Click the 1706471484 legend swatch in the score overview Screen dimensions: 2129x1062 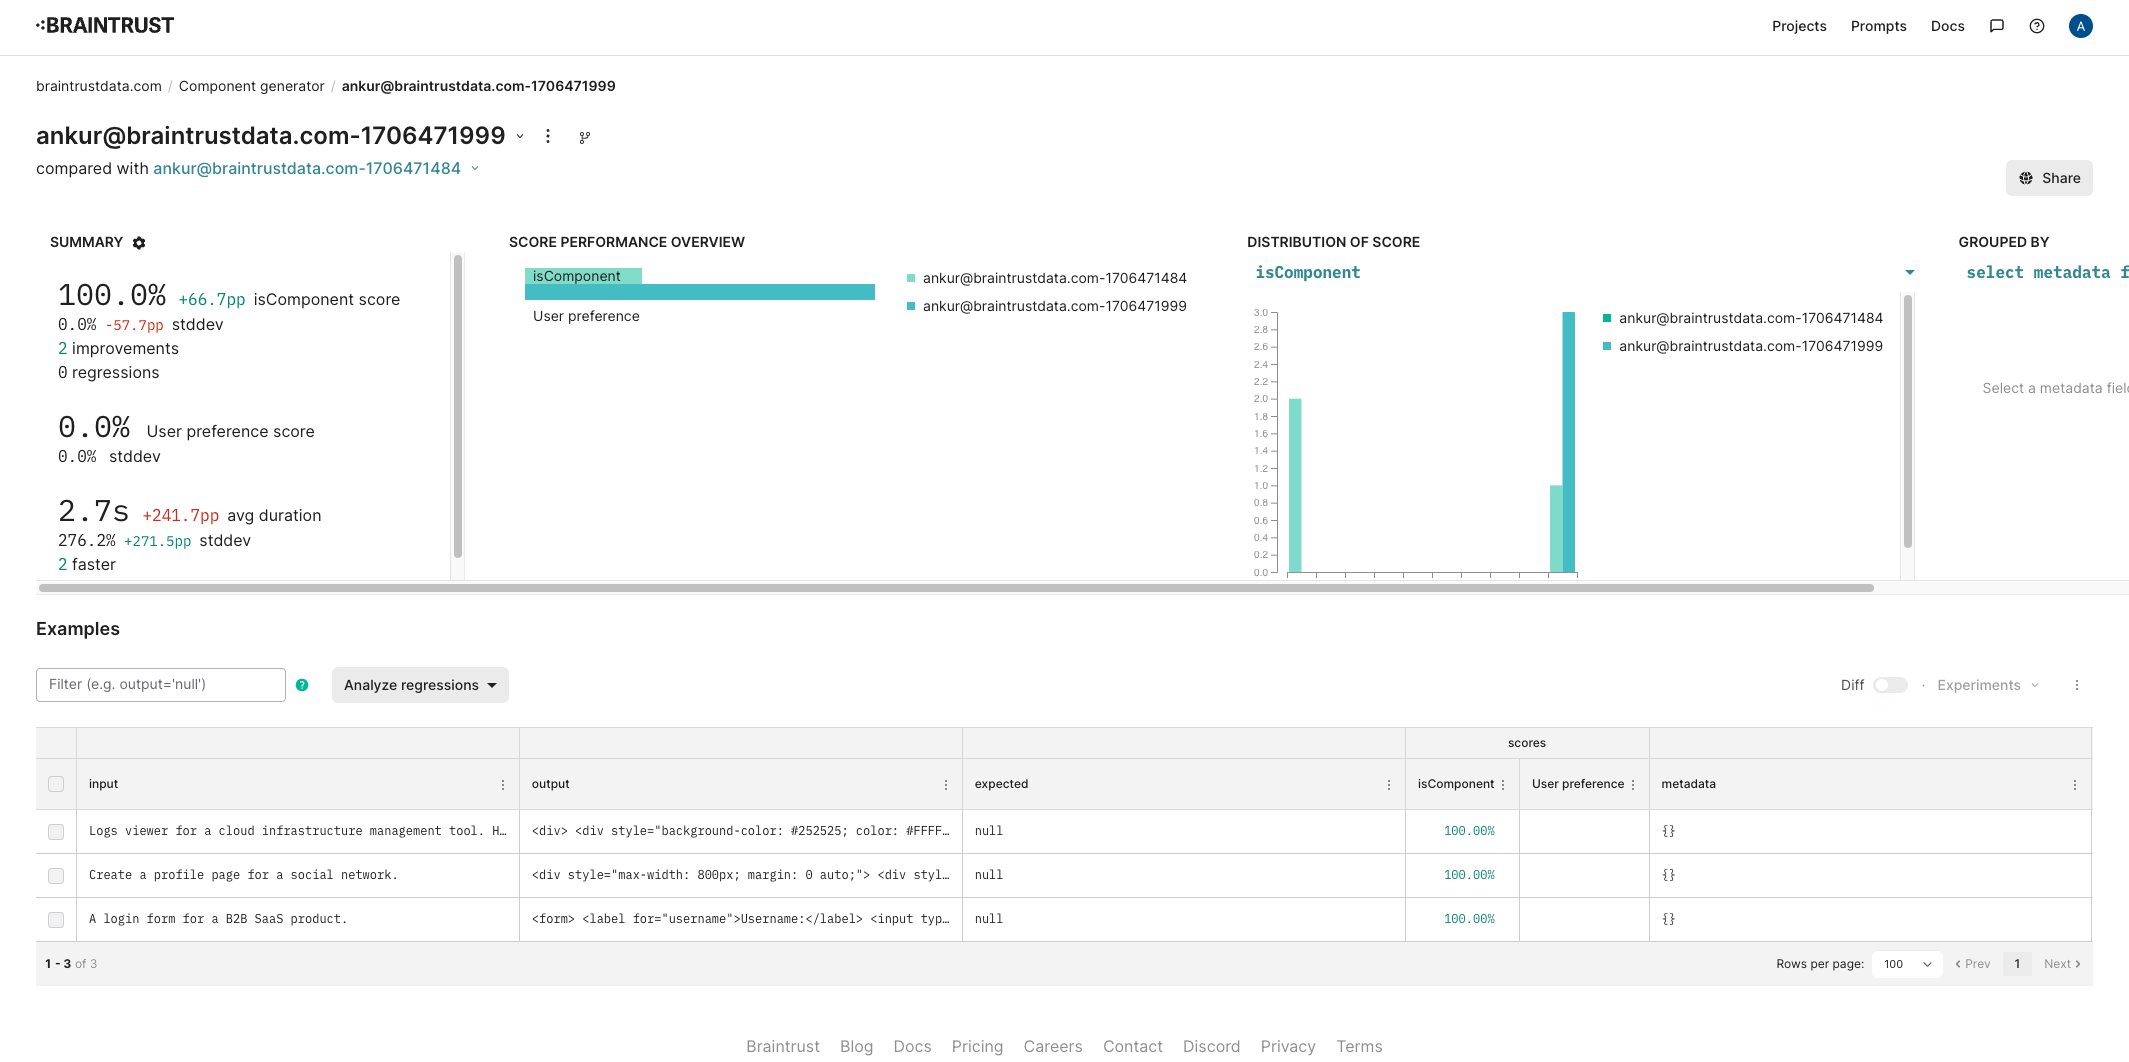(911, 278)
